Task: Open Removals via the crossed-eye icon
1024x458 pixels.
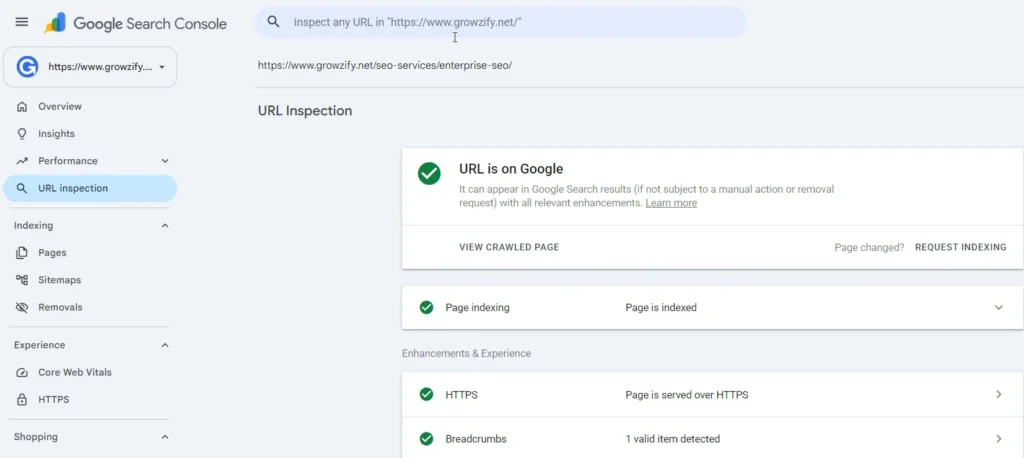Action: [22, 307]
